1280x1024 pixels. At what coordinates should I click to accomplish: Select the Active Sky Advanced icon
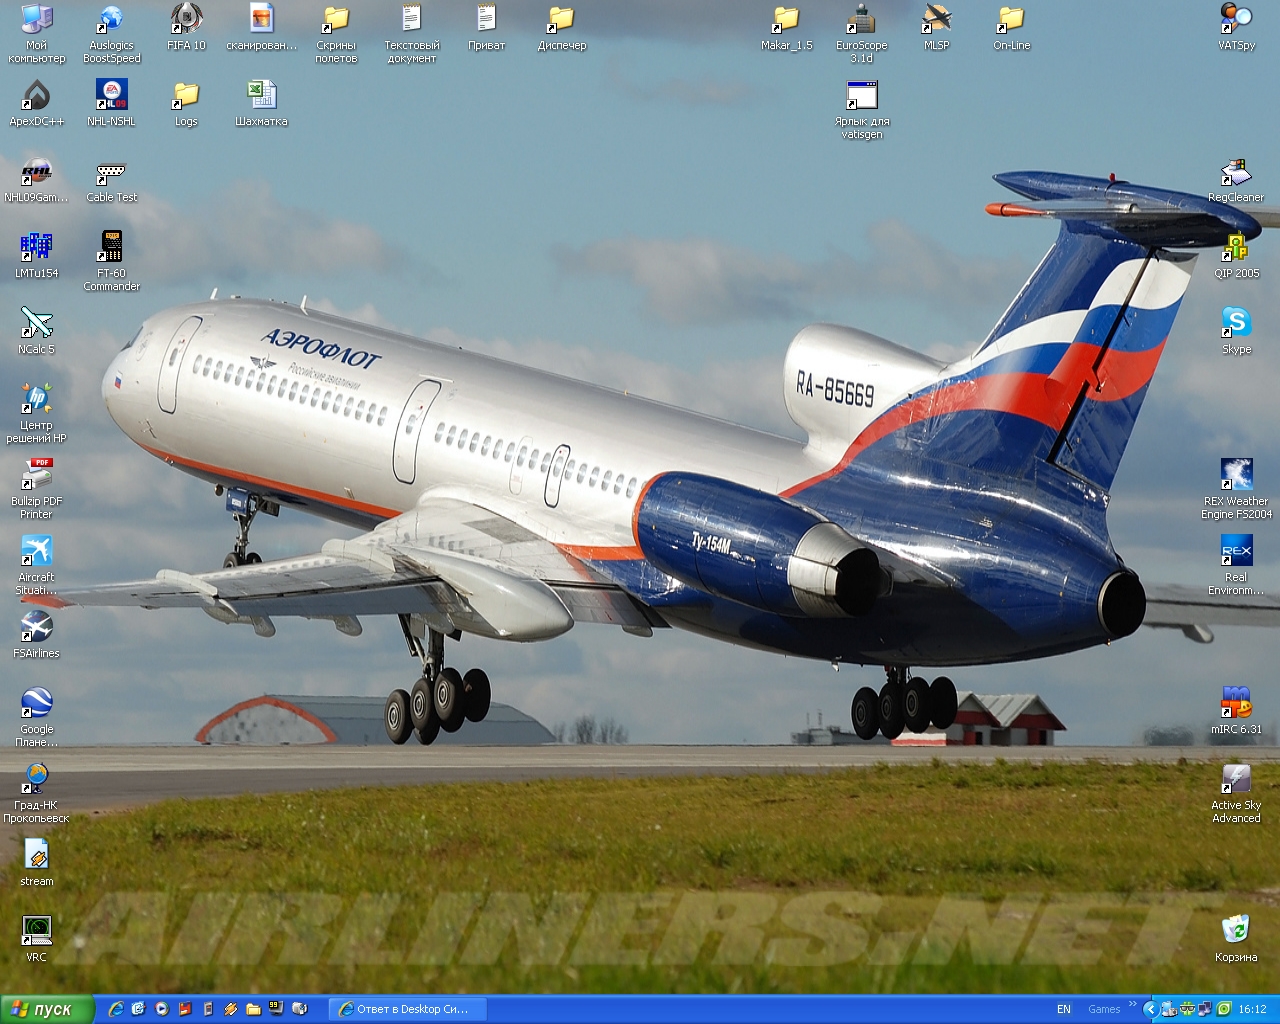click(1236, 794)
